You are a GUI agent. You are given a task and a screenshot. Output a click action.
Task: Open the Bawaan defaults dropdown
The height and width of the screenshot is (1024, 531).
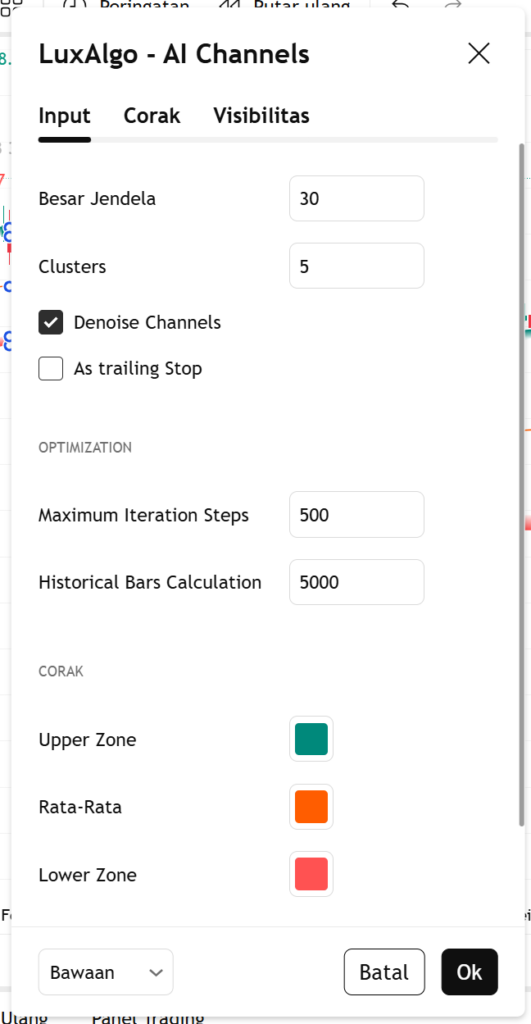tap(106, 972)
